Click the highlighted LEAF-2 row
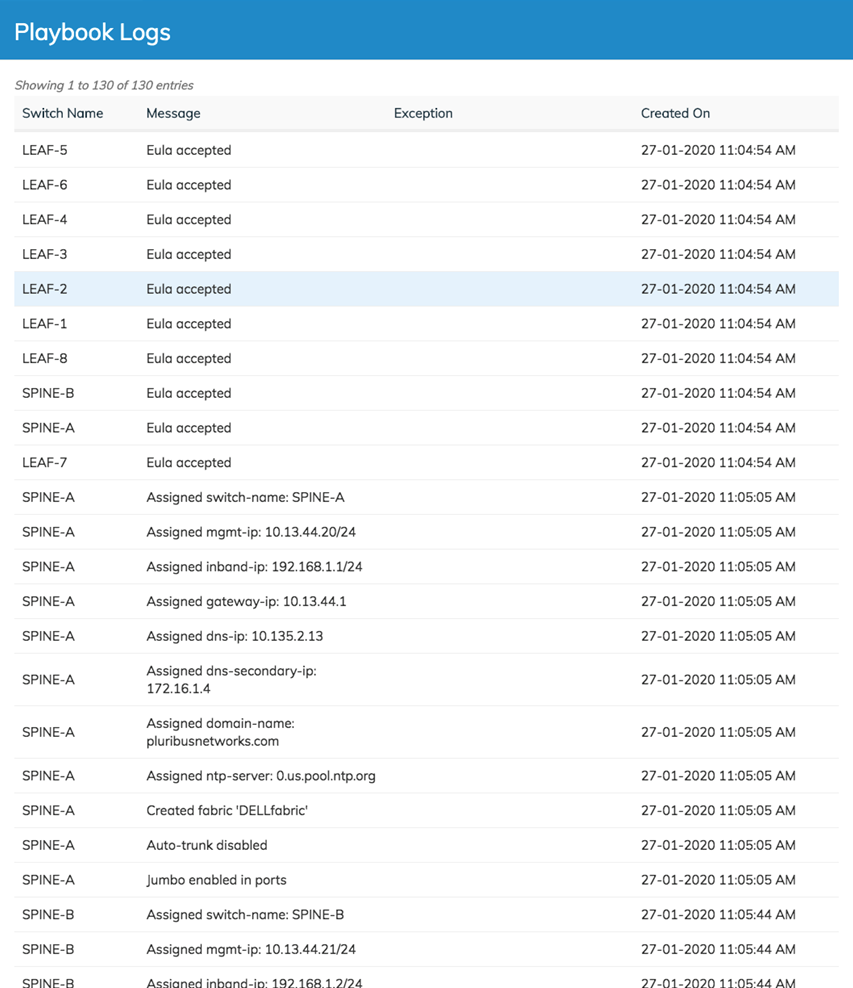The height and width of the screenshot is (988, 853). click(x=426, y=289)
